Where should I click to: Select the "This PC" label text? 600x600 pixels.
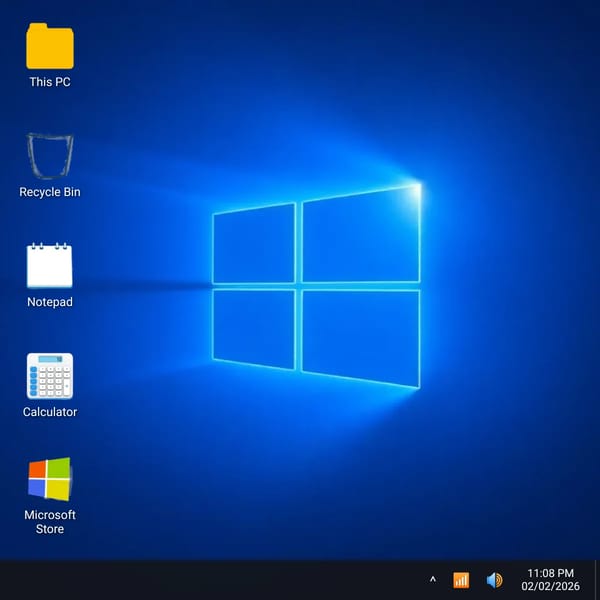50,82
